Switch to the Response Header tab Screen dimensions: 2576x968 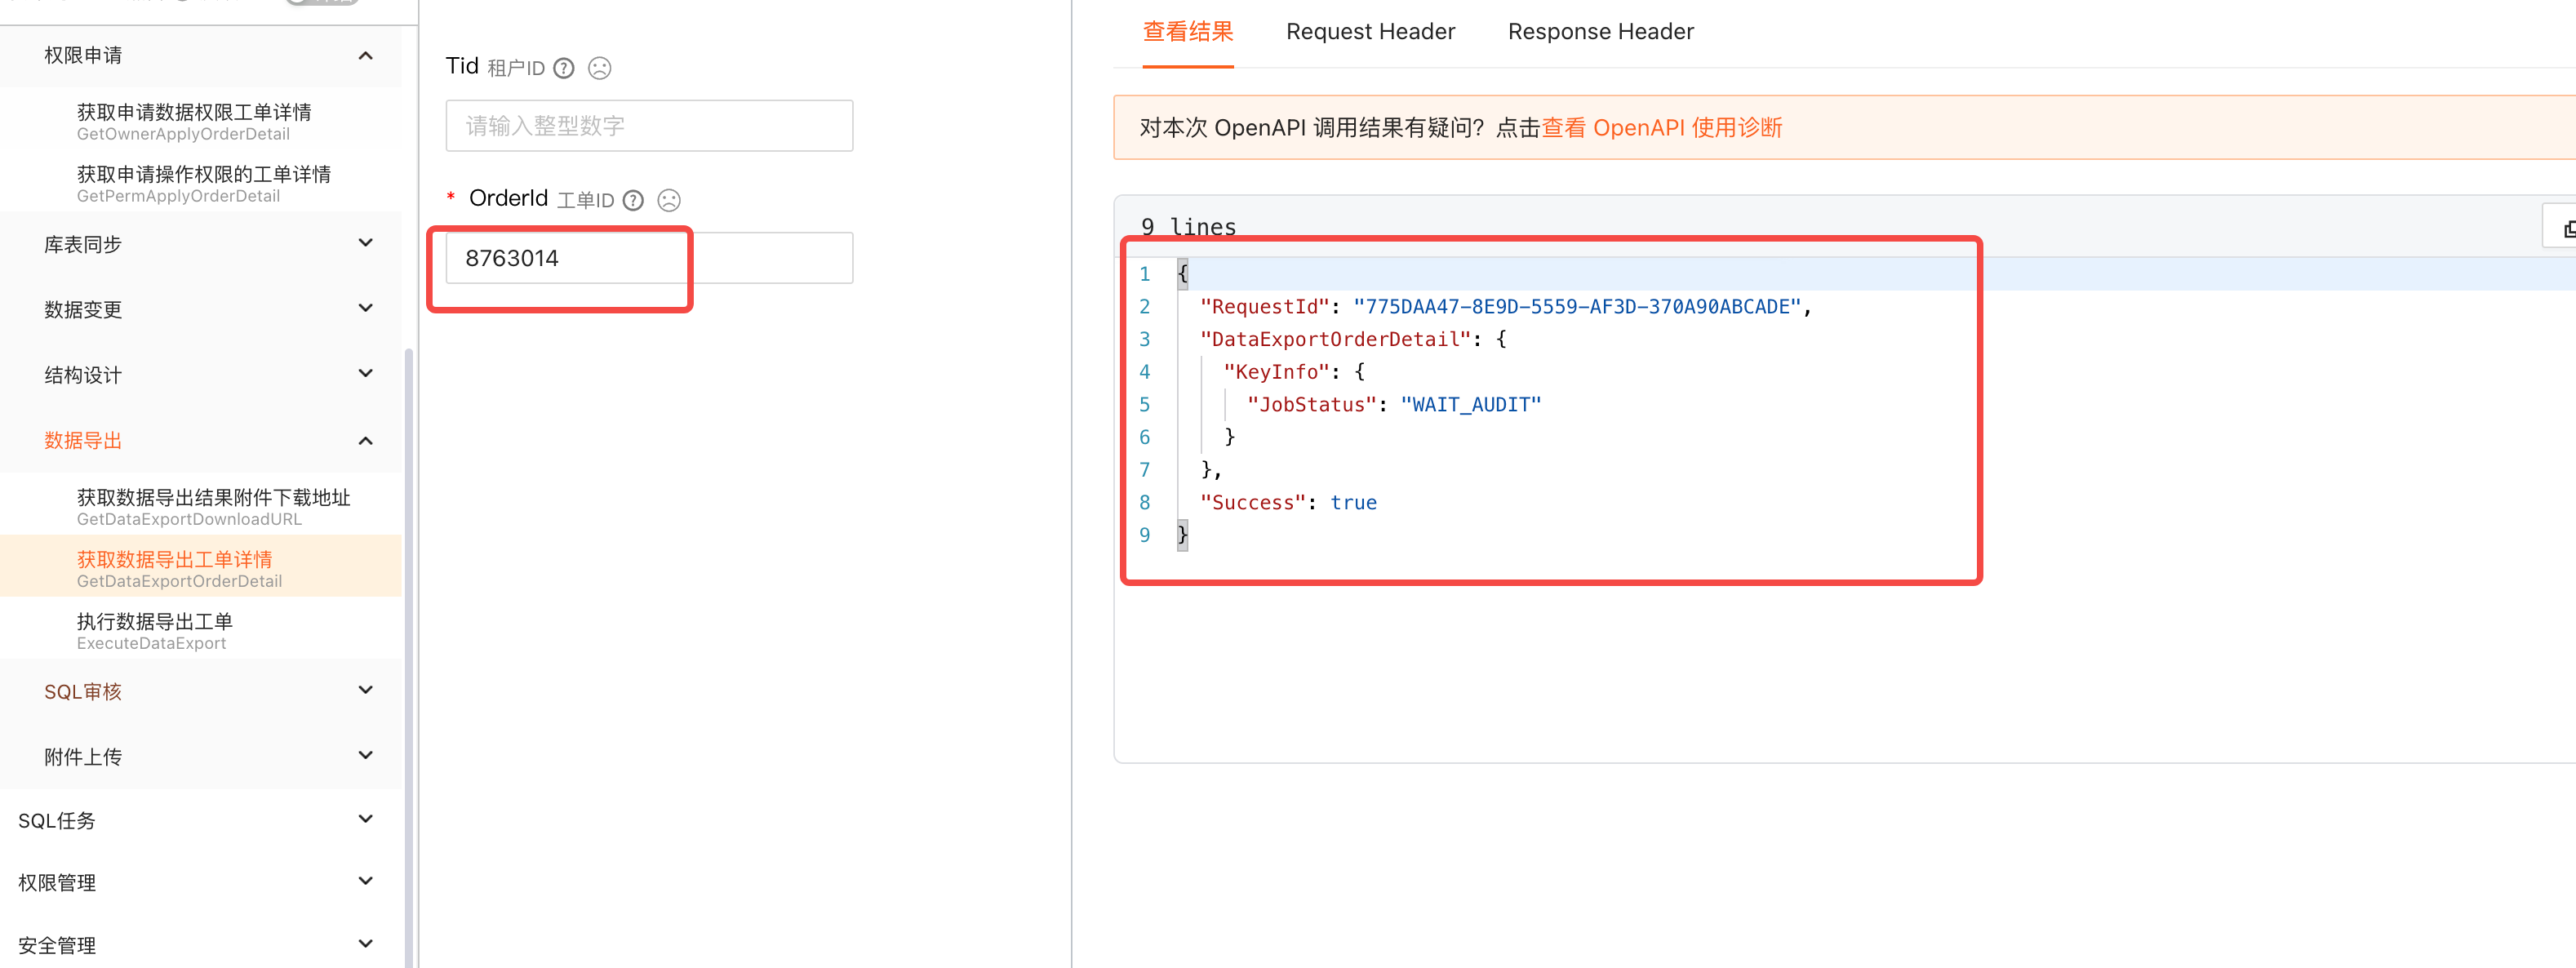[x=1600, y=32]
